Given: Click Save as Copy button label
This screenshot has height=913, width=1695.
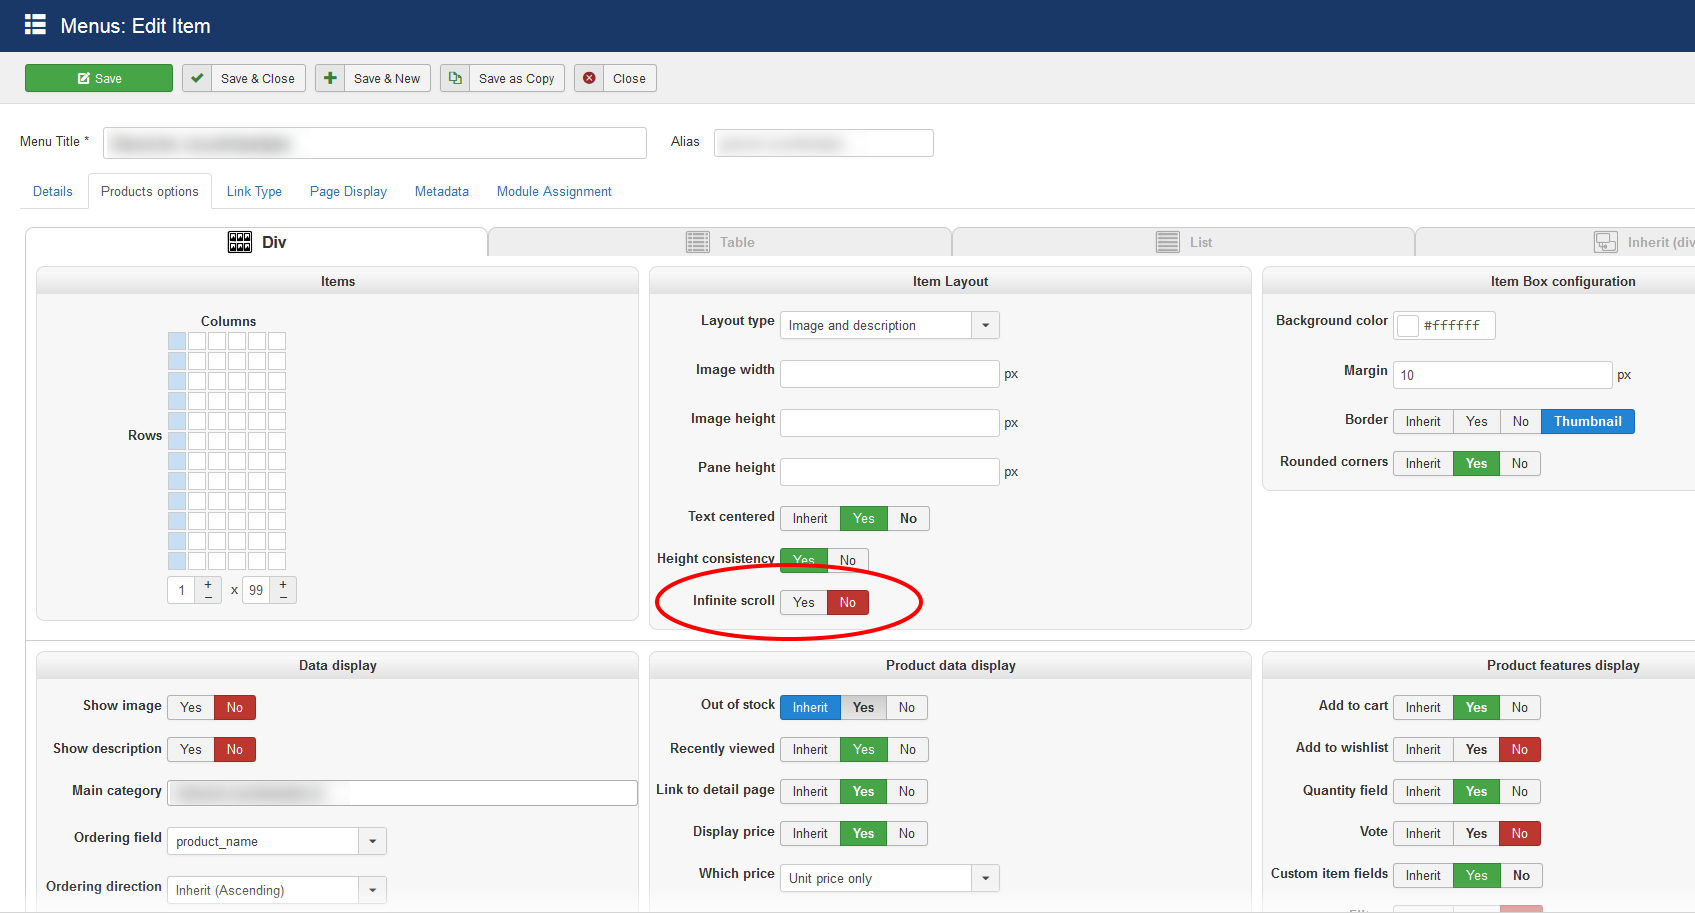Looking at the screenshot, I should (x=516, y=78).
